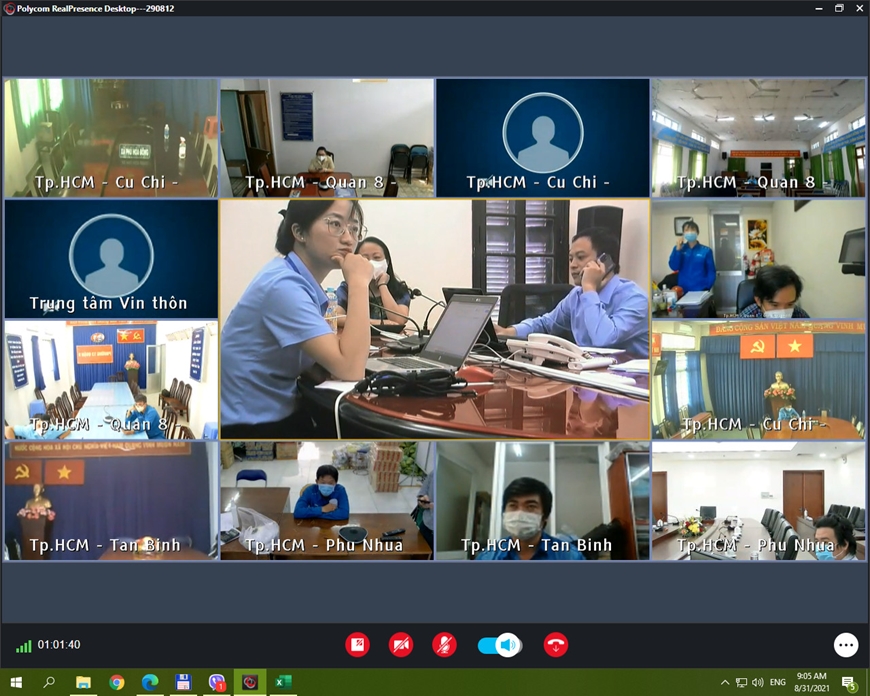This screenshot has width=870, height=696.
Task: Open the ENG language selector
Action: [x=776, y=683]
